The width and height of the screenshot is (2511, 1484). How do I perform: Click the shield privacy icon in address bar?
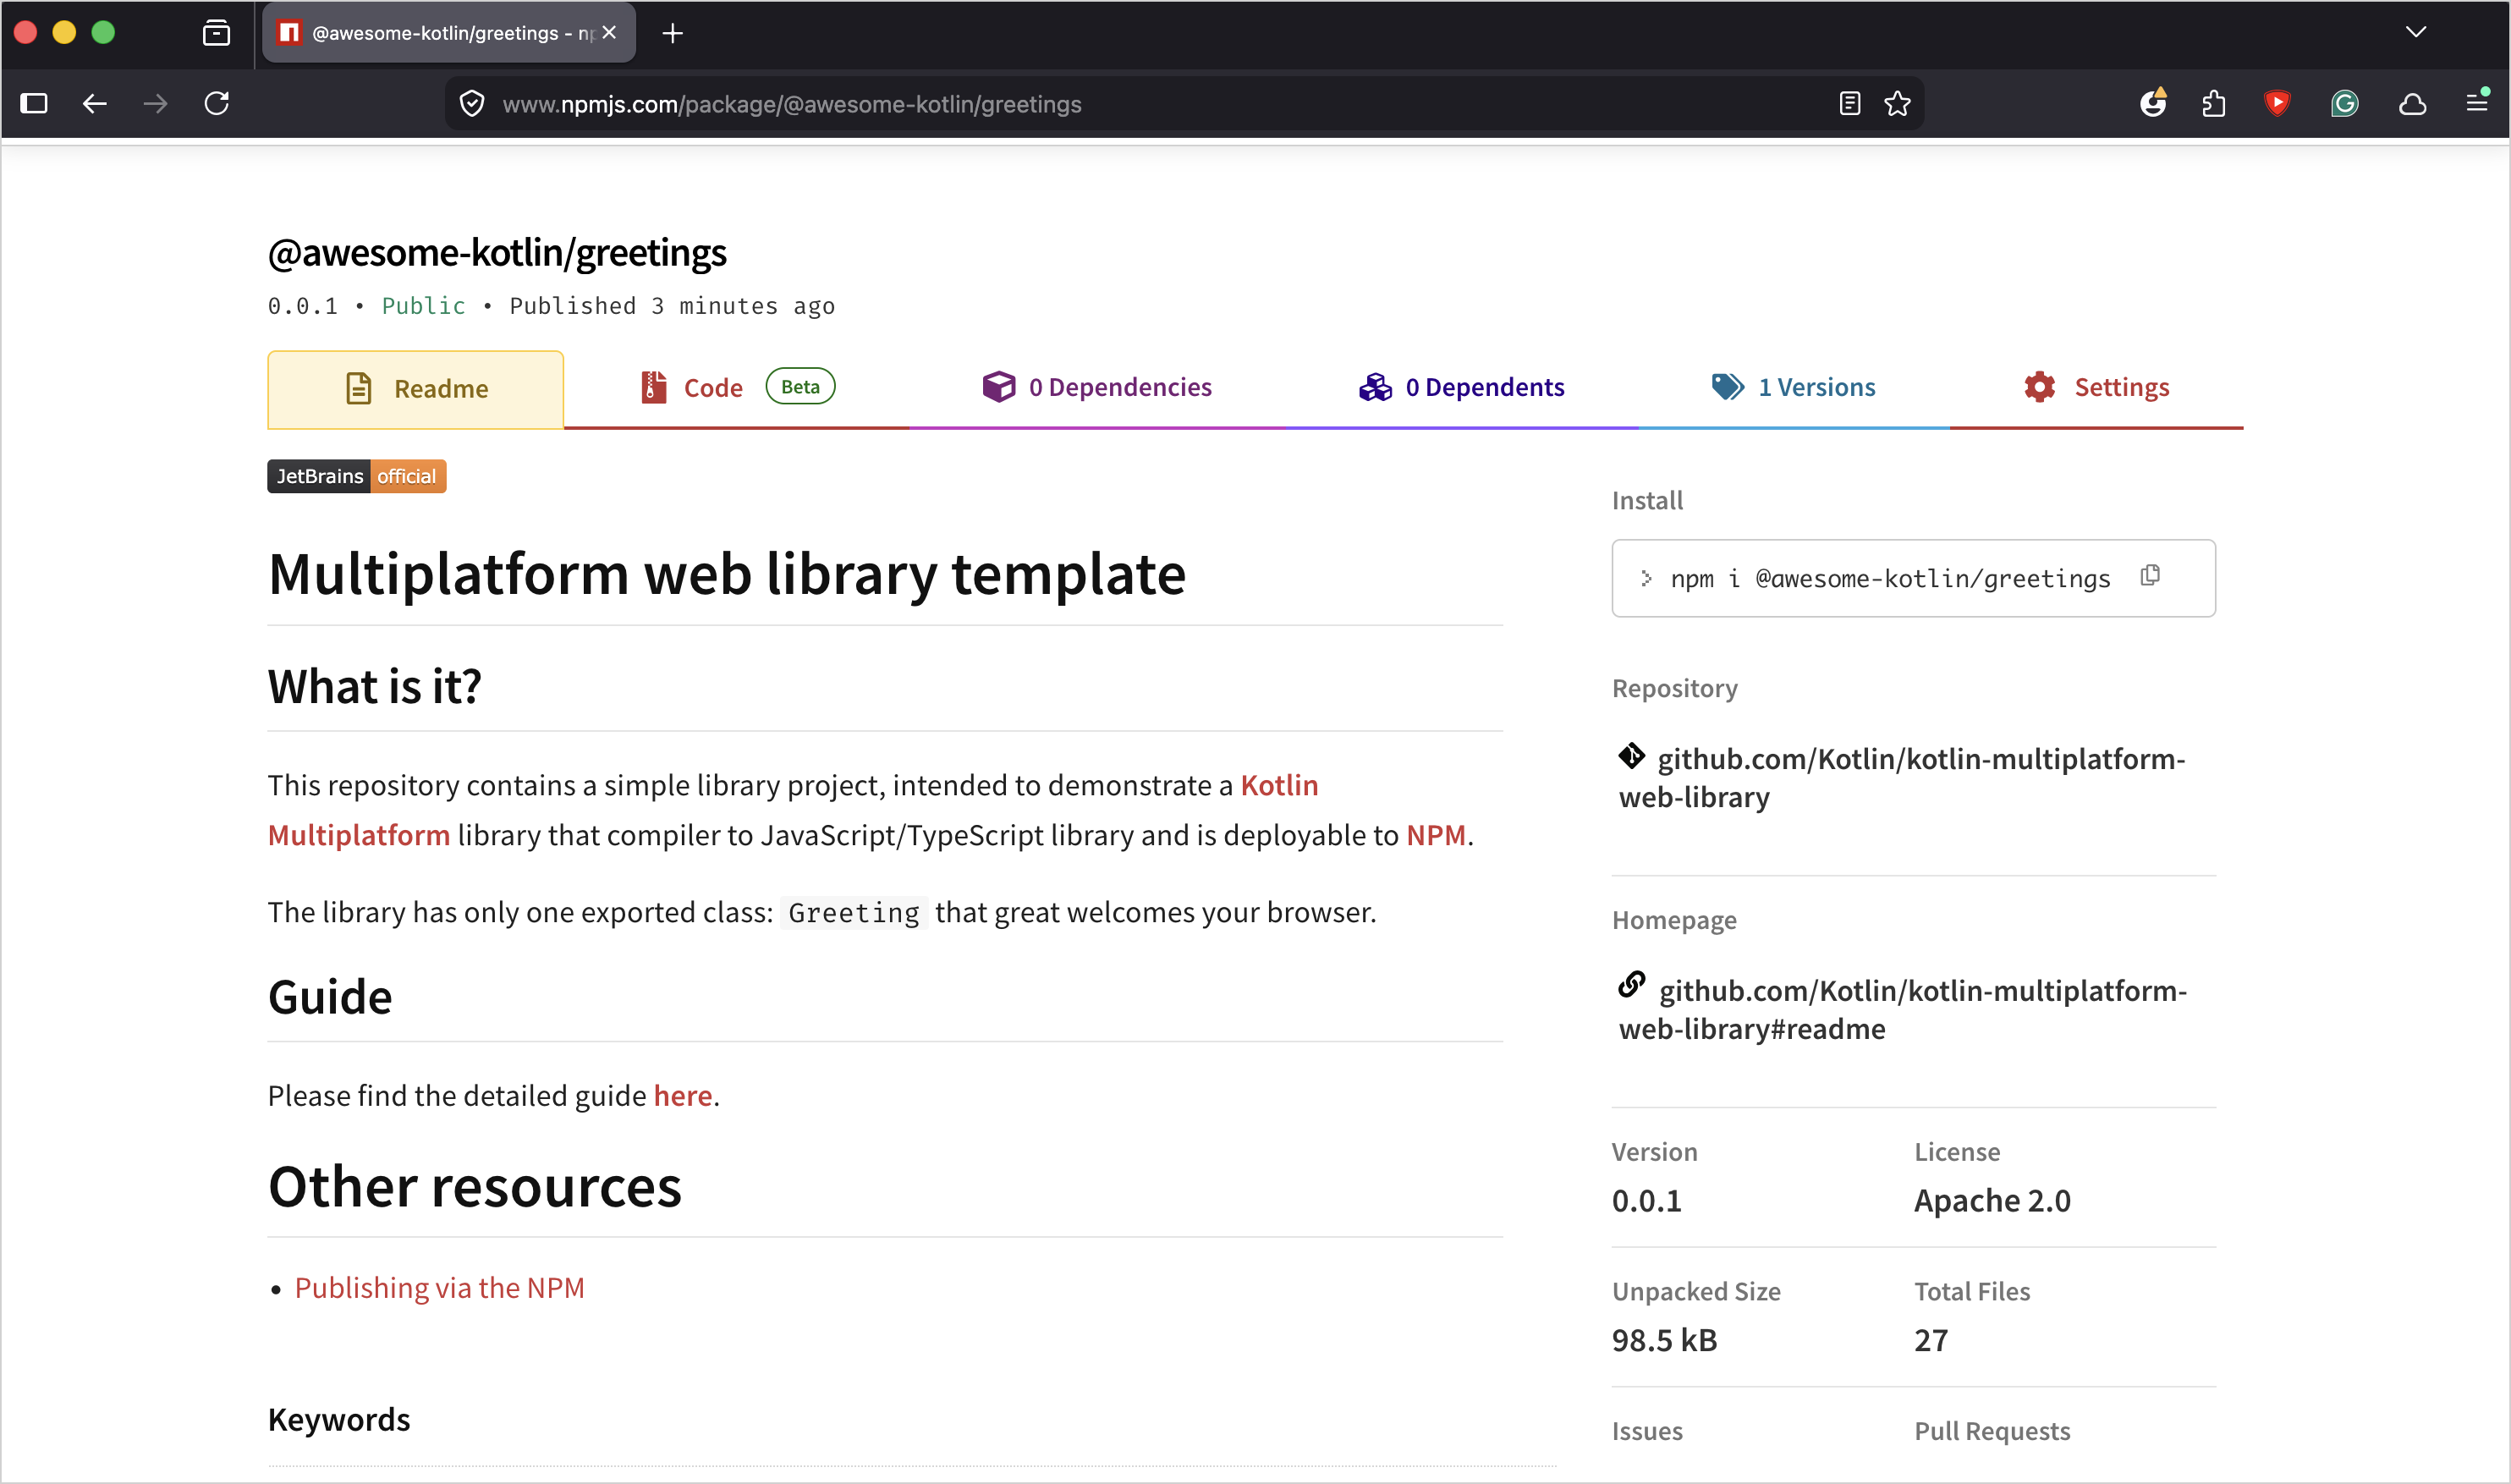pos(471,103)
